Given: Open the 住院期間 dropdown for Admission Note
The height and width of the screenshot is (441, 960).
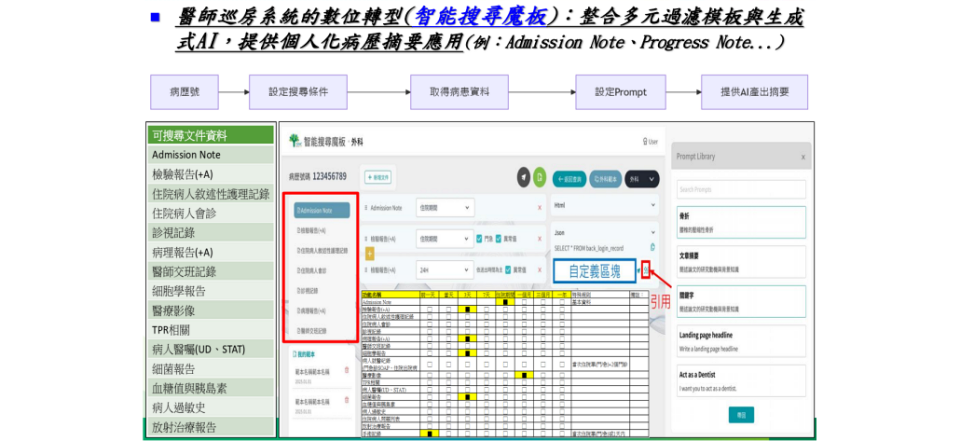Looking at the screenshot, I should (x=445, y=208).
